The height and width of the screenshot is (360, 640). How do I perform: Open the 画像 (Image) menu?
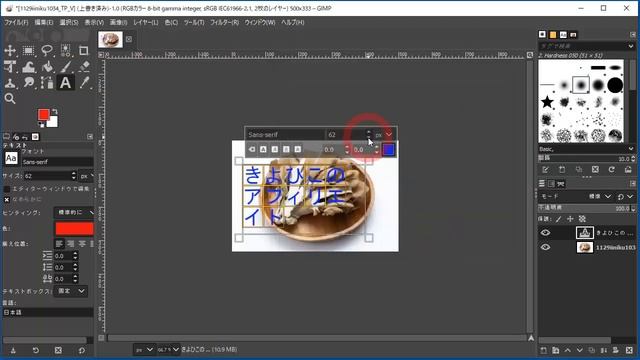pos(118,22)
